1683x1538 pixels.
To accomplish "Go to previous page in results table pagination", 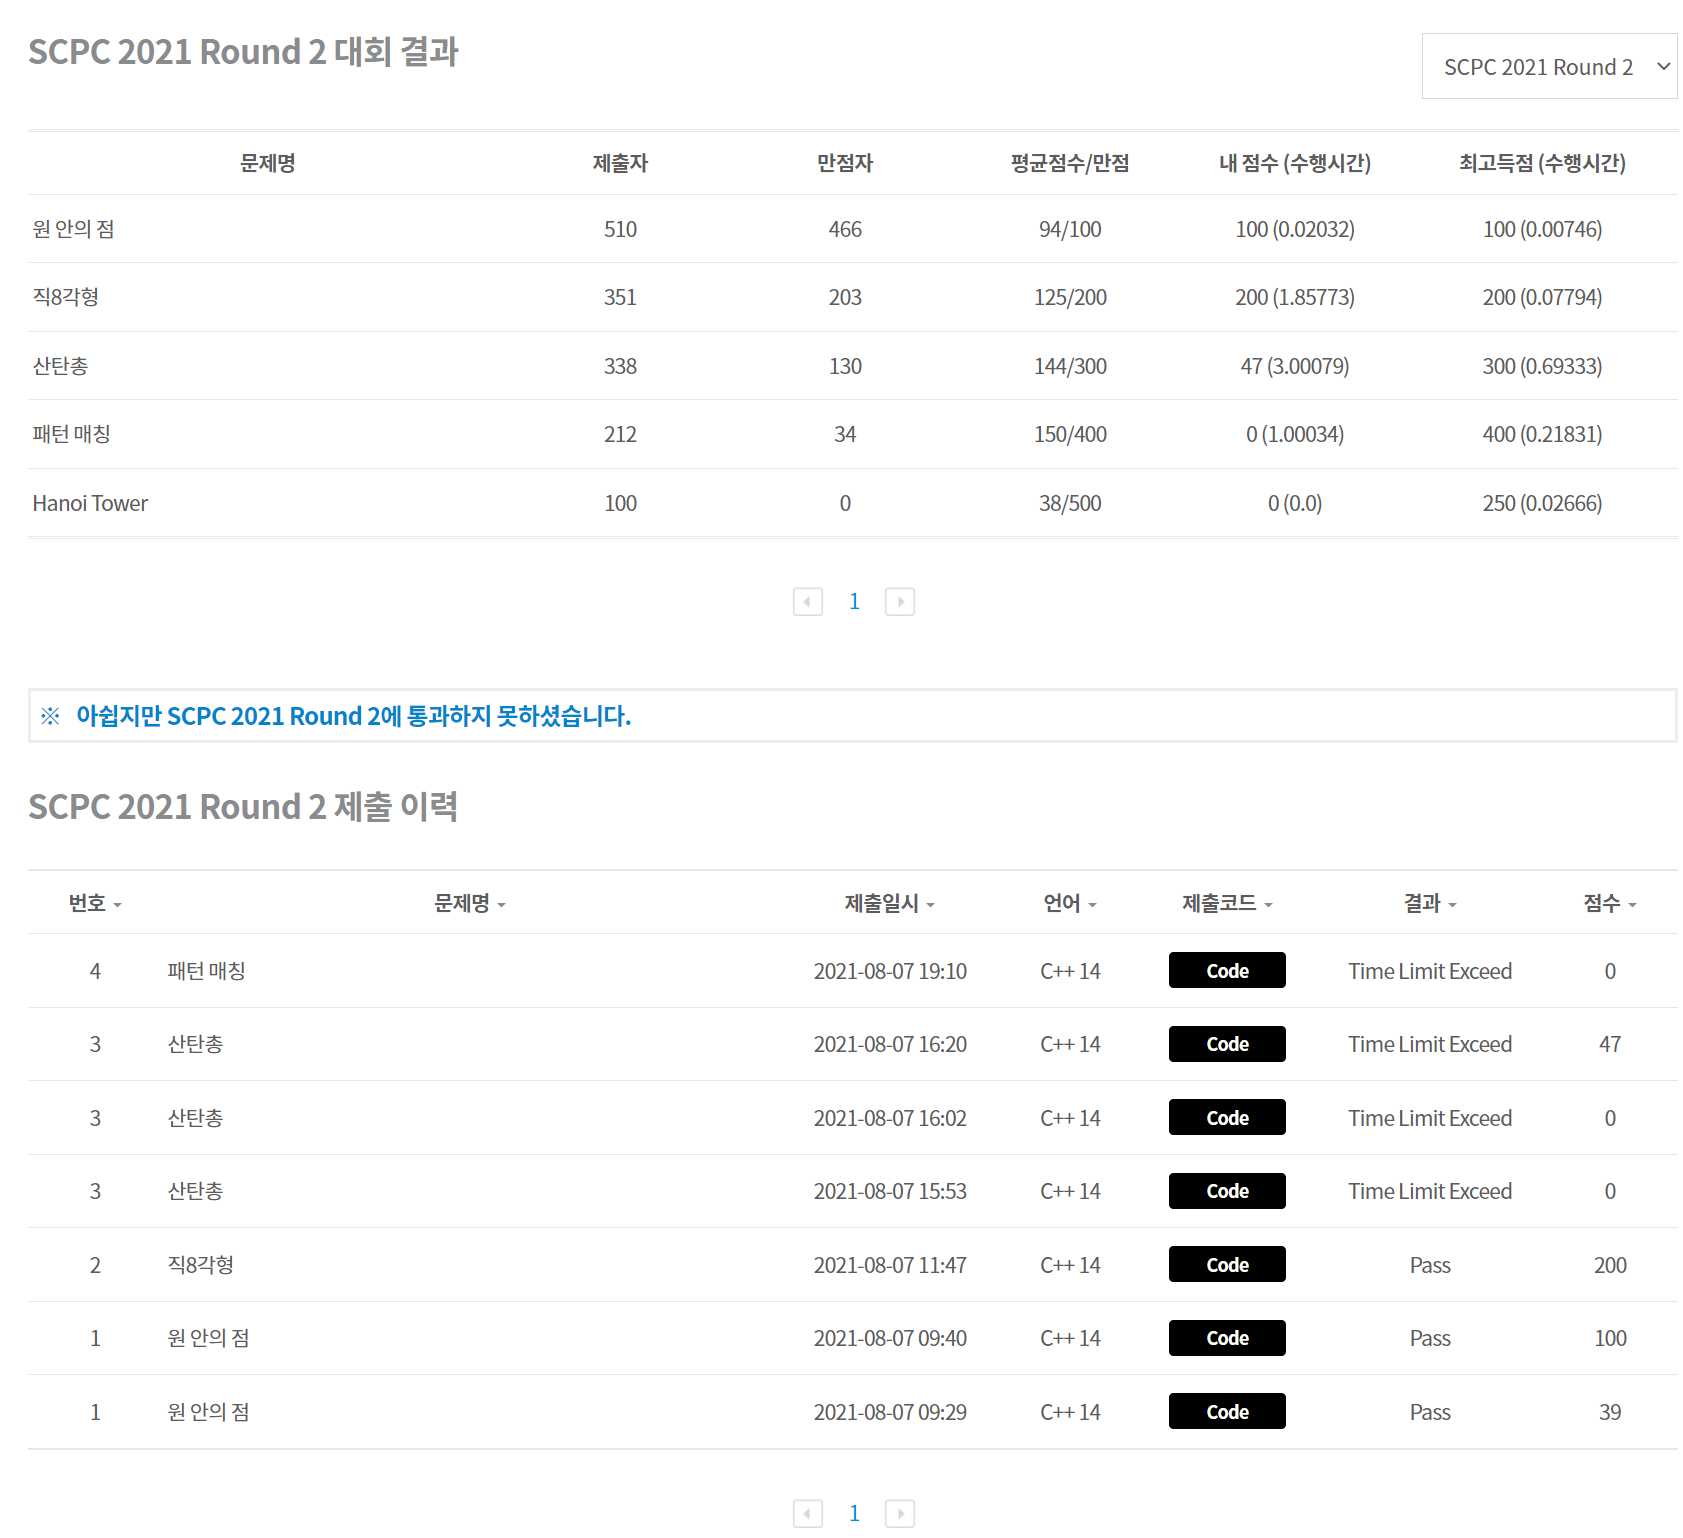I will pos(808,602).
